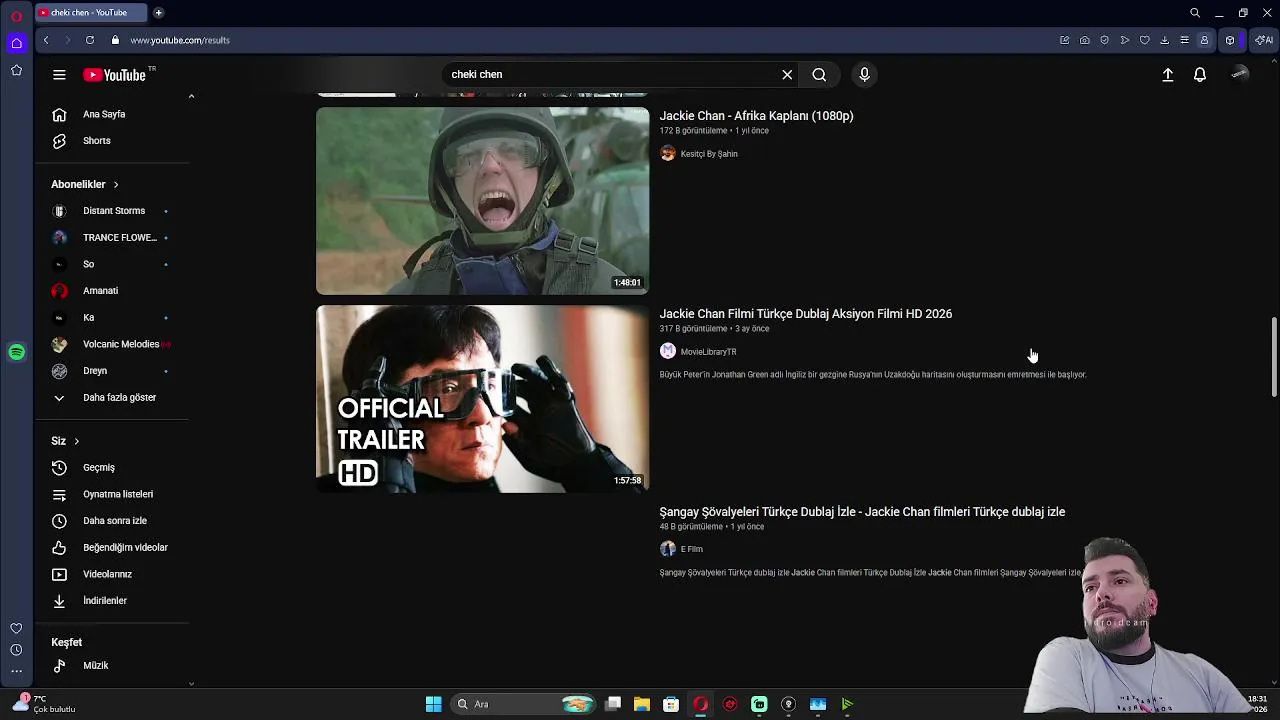Open Opera AI assistant button
Image resolution: width=1280 pixels, height=720 pixels.
pyautogui.click(x=1263, y=40)
